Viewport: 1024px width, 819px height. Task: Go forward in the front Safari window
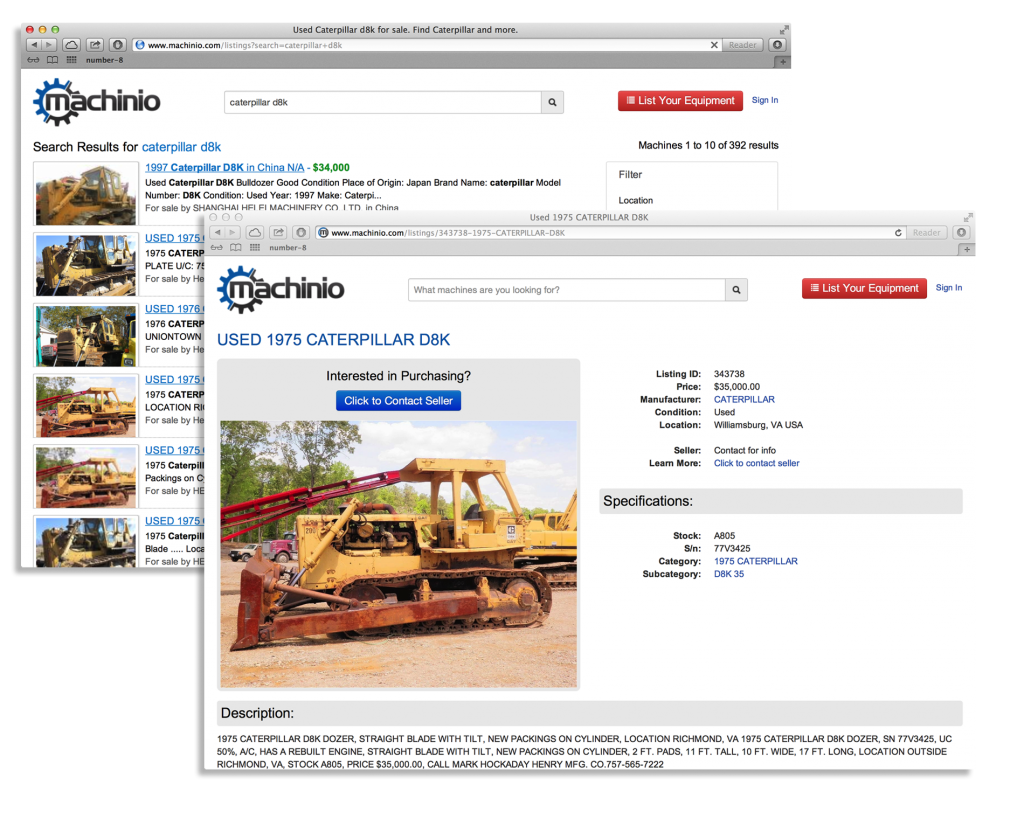(x=232, y=233)
